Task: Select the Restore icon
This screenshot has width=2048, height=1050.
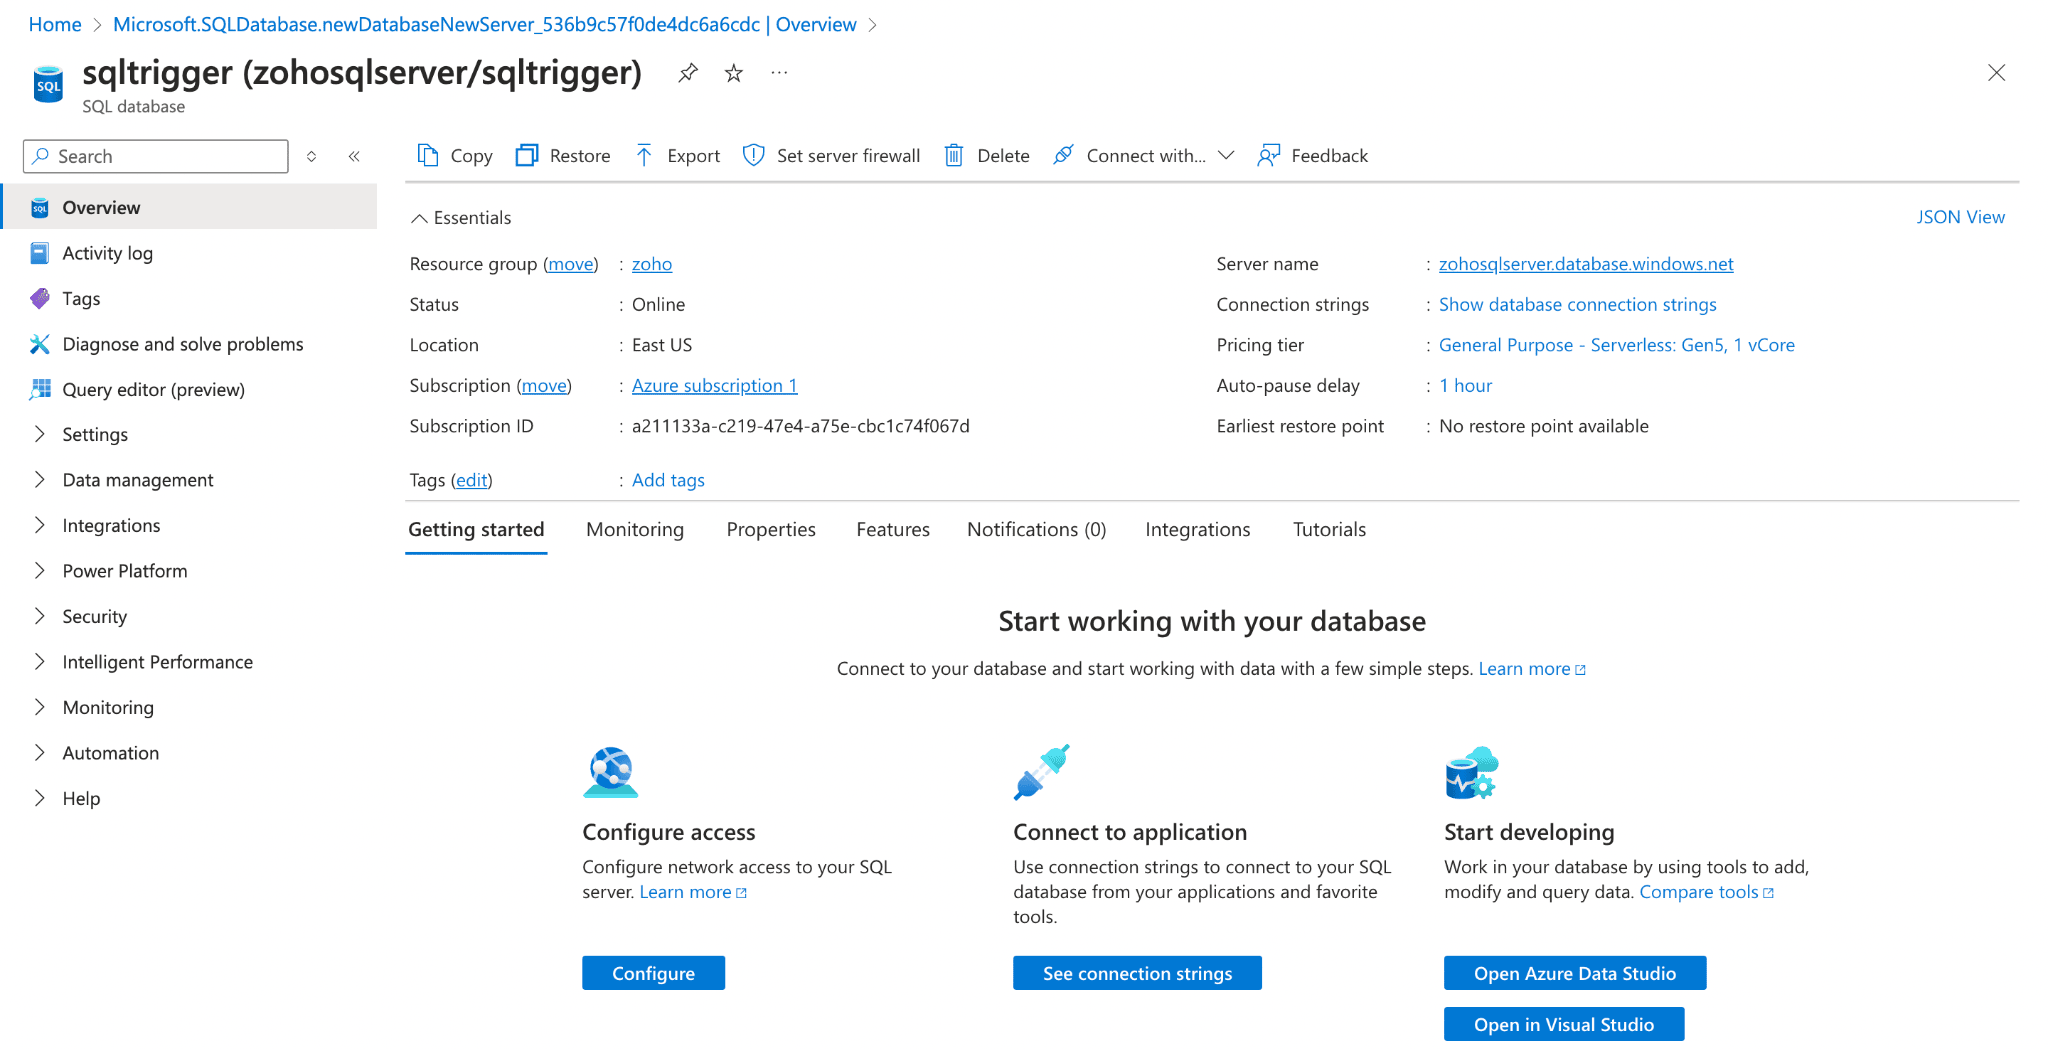Action: click(527, 155)
